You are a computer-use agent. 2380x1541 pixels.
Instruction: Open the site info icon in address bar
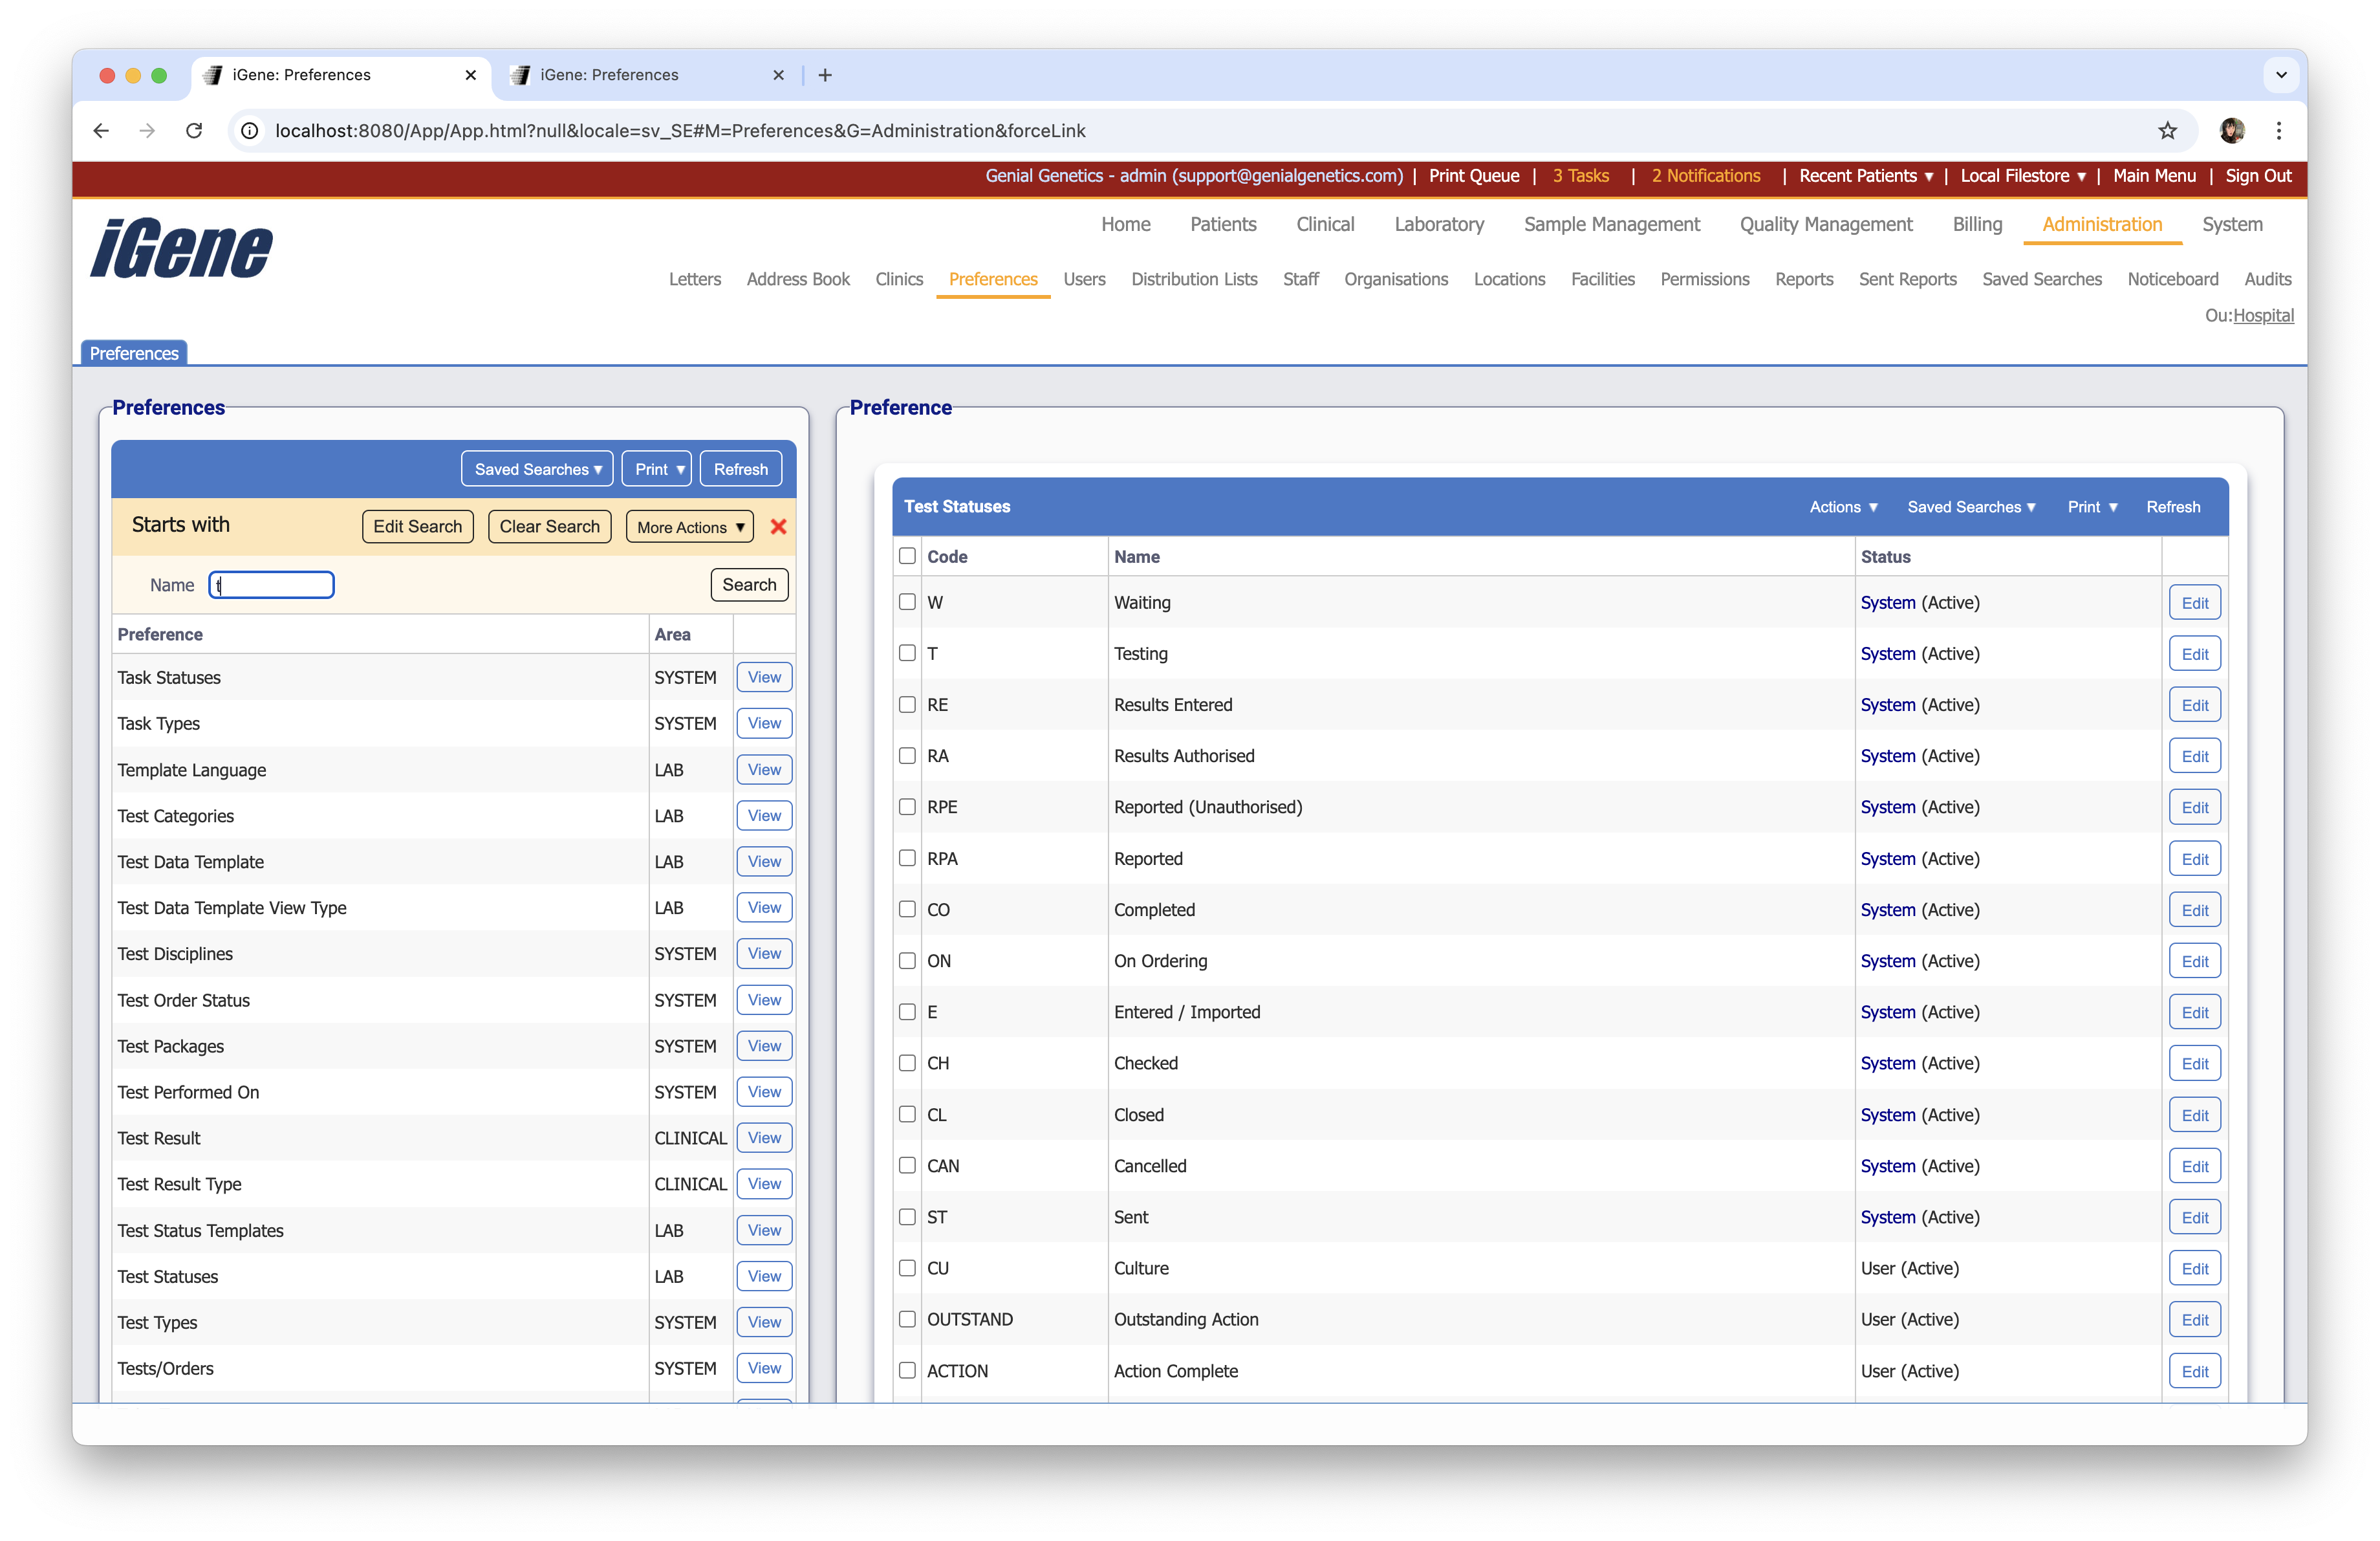point(249,131)
